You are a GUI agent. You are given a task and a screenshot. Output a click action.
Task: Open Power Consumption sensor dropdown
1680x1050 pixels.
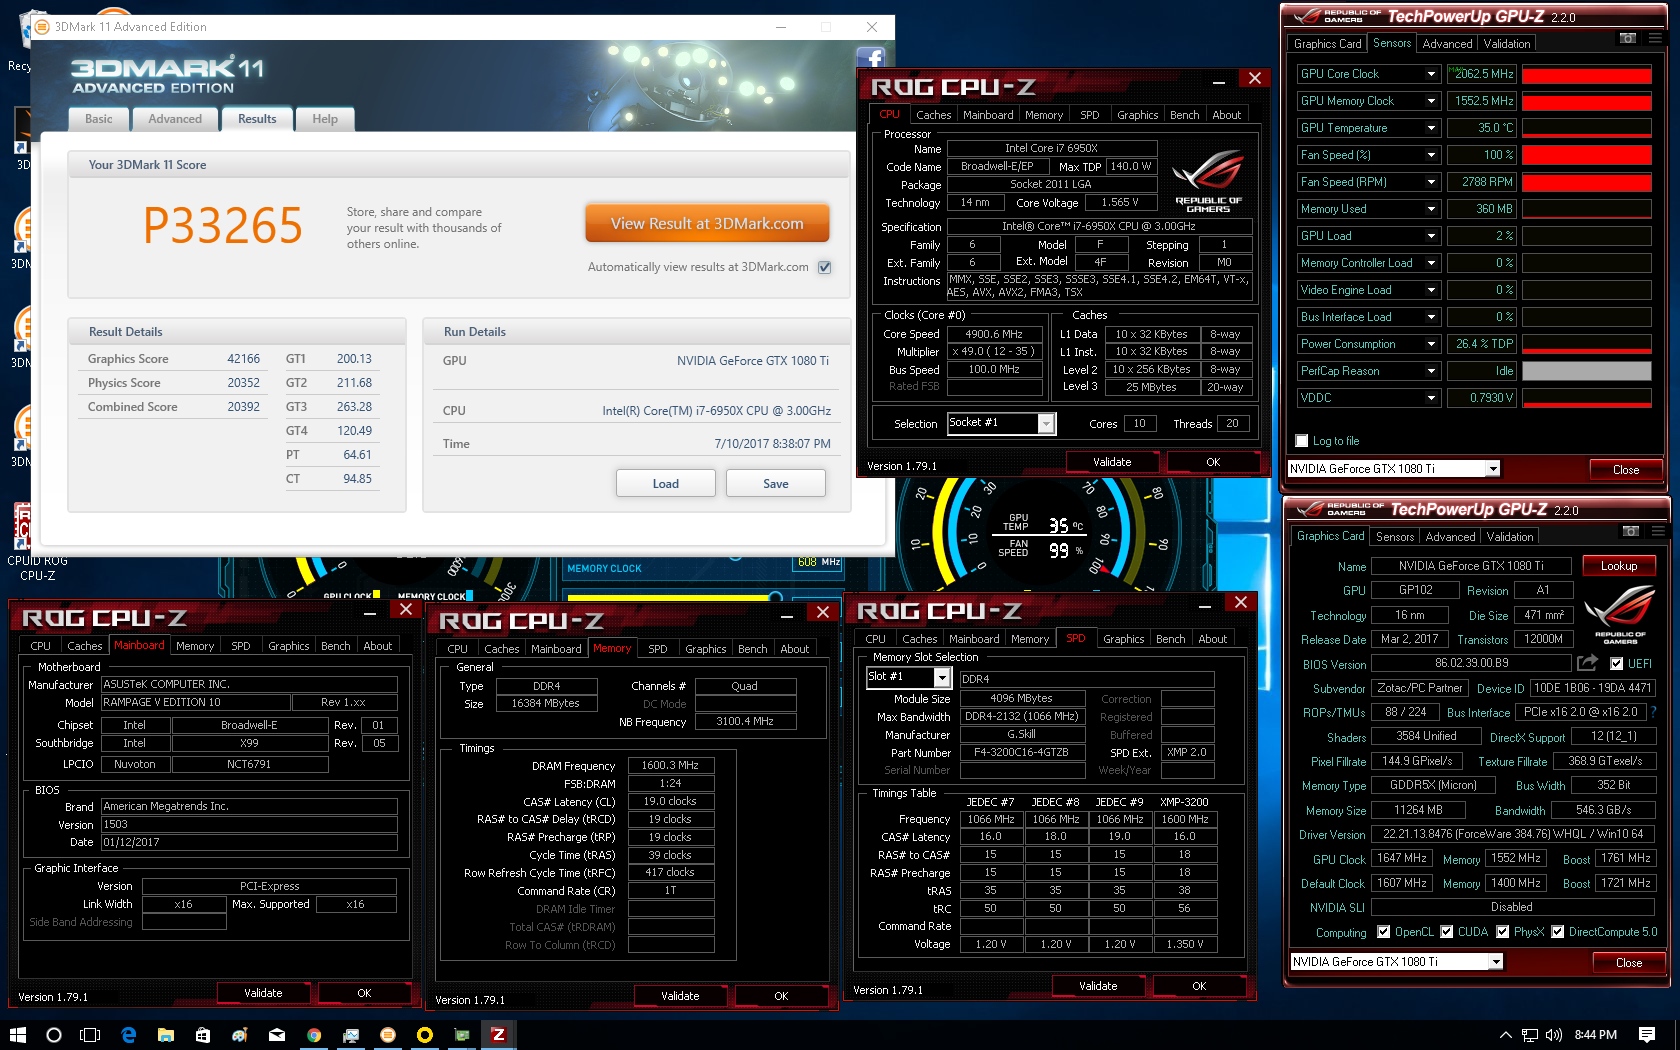1431,344
